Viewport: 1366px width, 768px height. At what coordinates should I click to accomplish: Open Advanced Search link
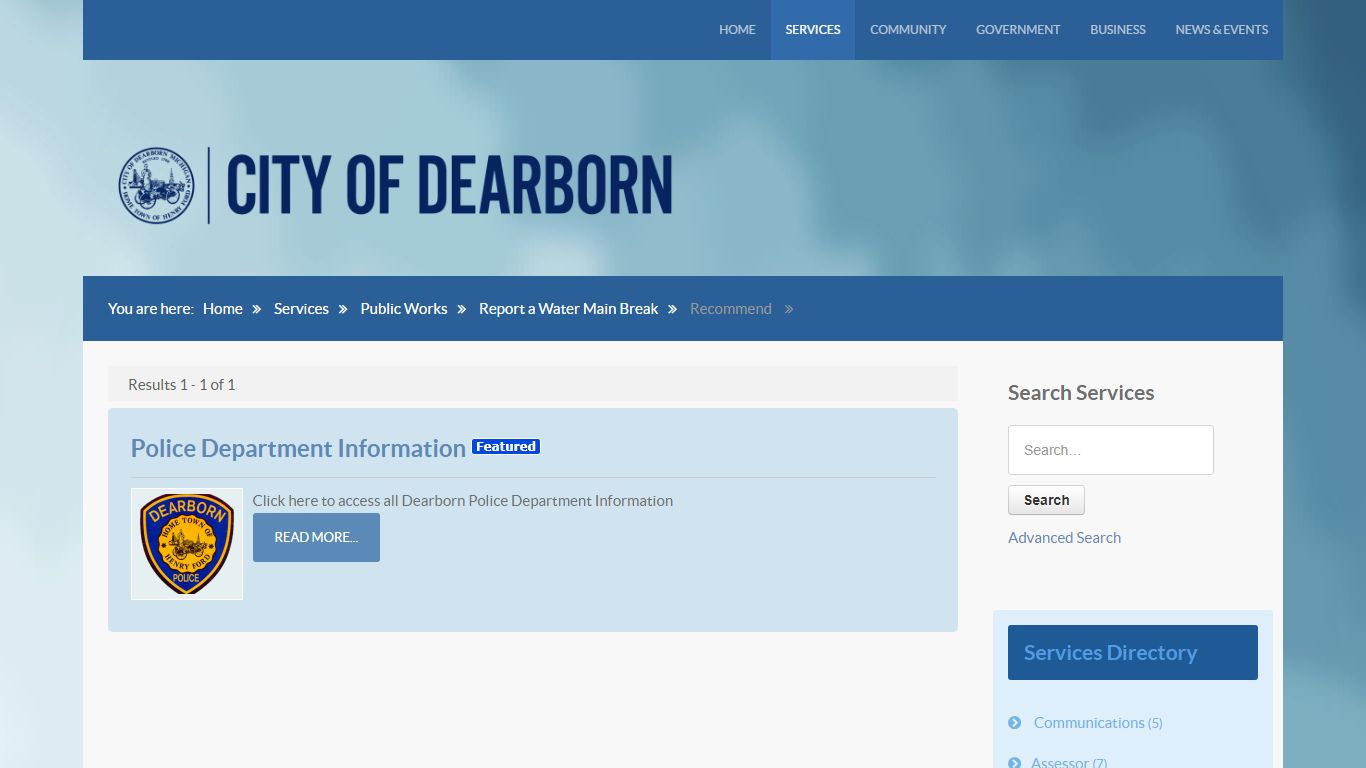pos(1064,538)
